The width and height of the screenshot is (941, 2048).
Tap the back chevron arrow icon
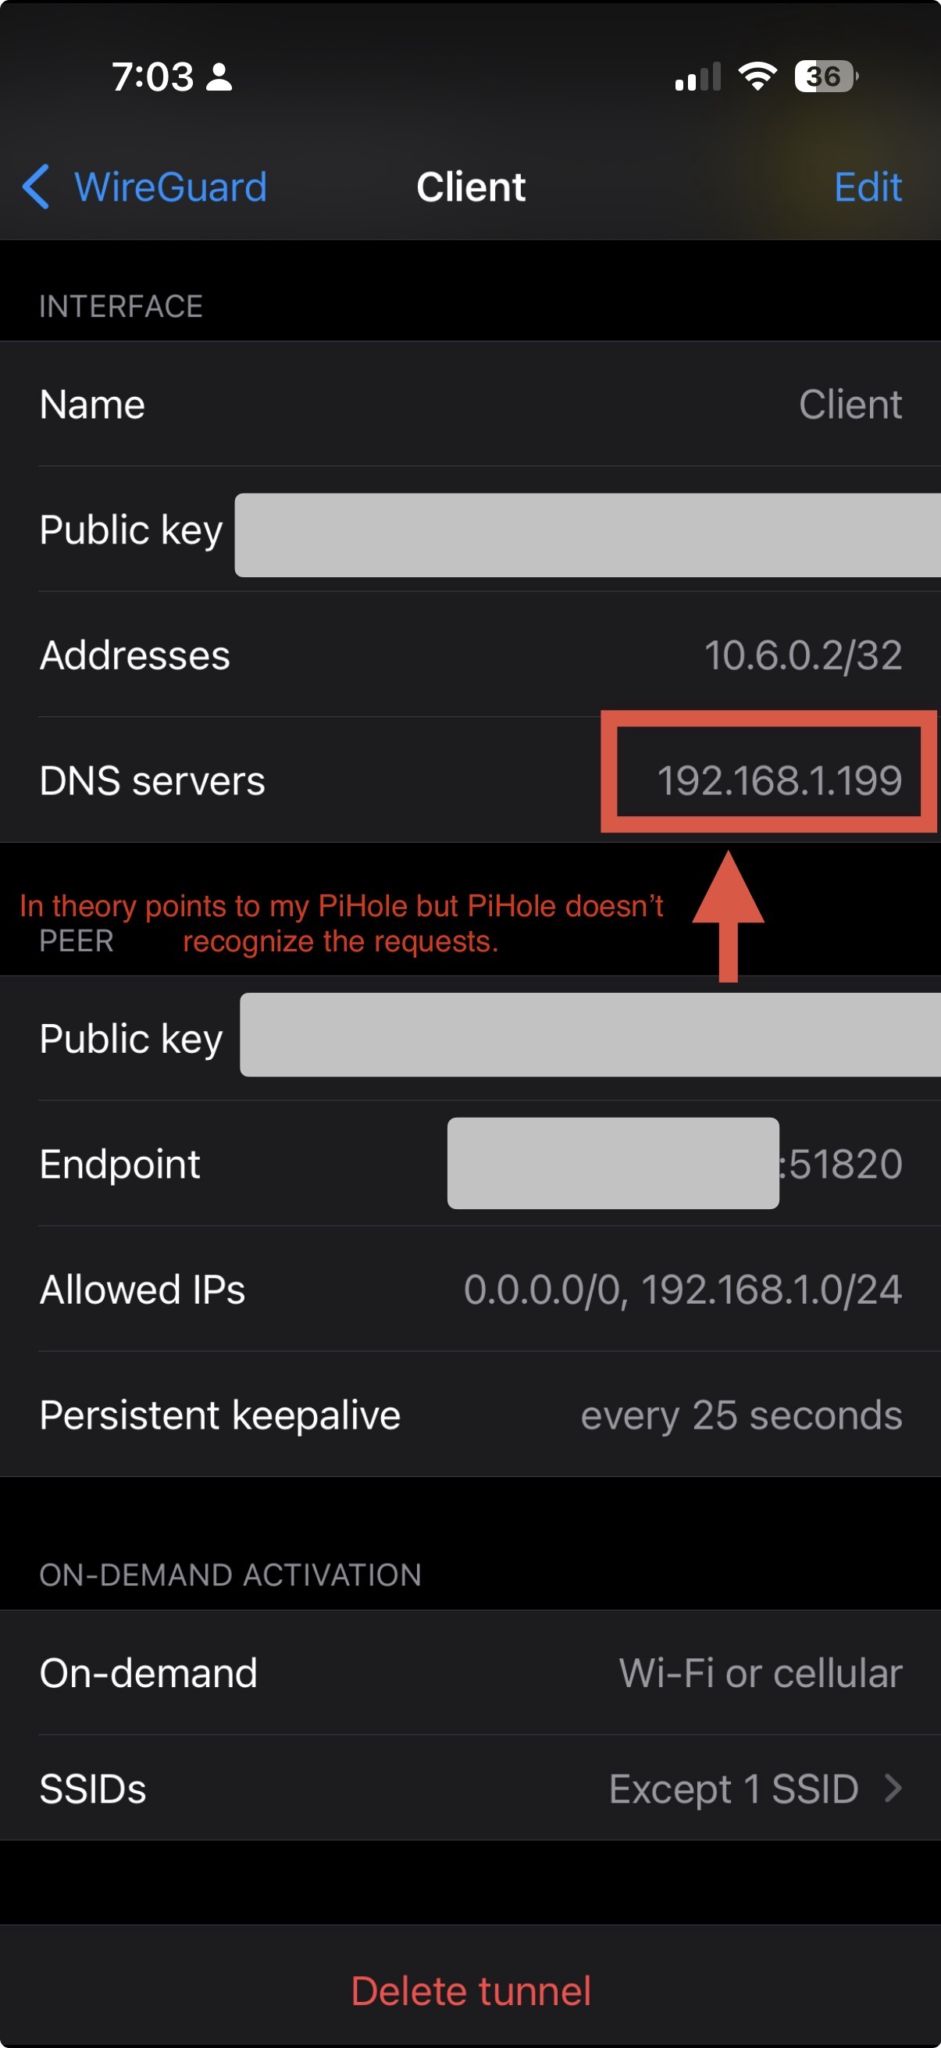36,187
